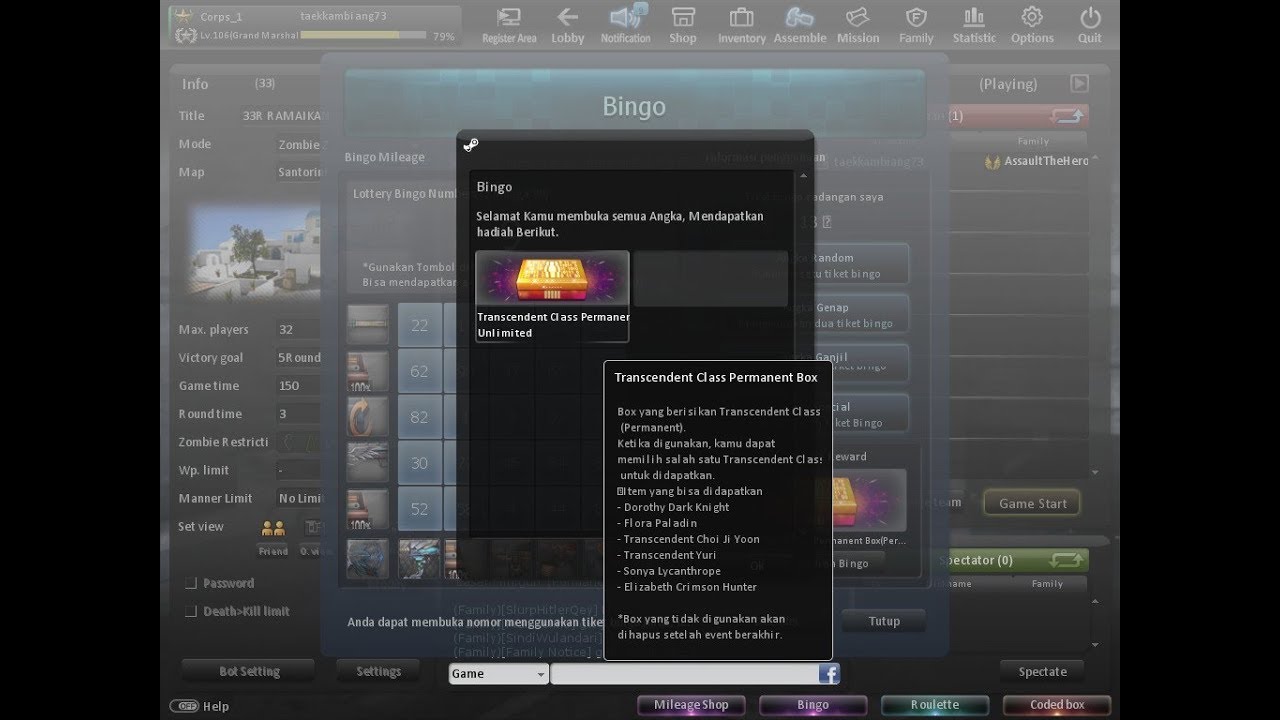
Task: Enable the Password checkbox
Action: (190, 583)
